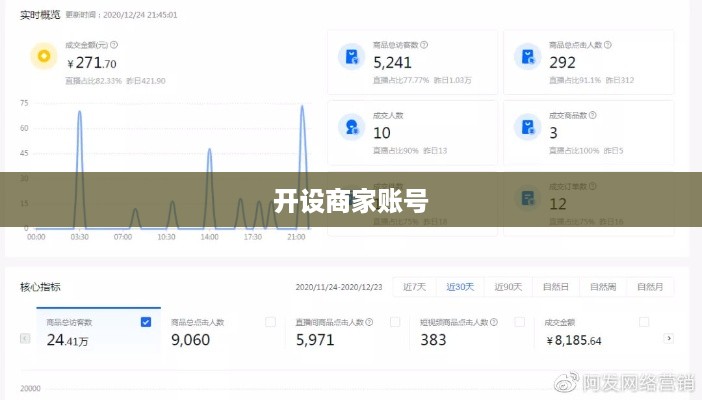Open help tooltip beside 成交商品数
Image resolution: width=702 pixels, height=400 pixels.
[593, 115]
